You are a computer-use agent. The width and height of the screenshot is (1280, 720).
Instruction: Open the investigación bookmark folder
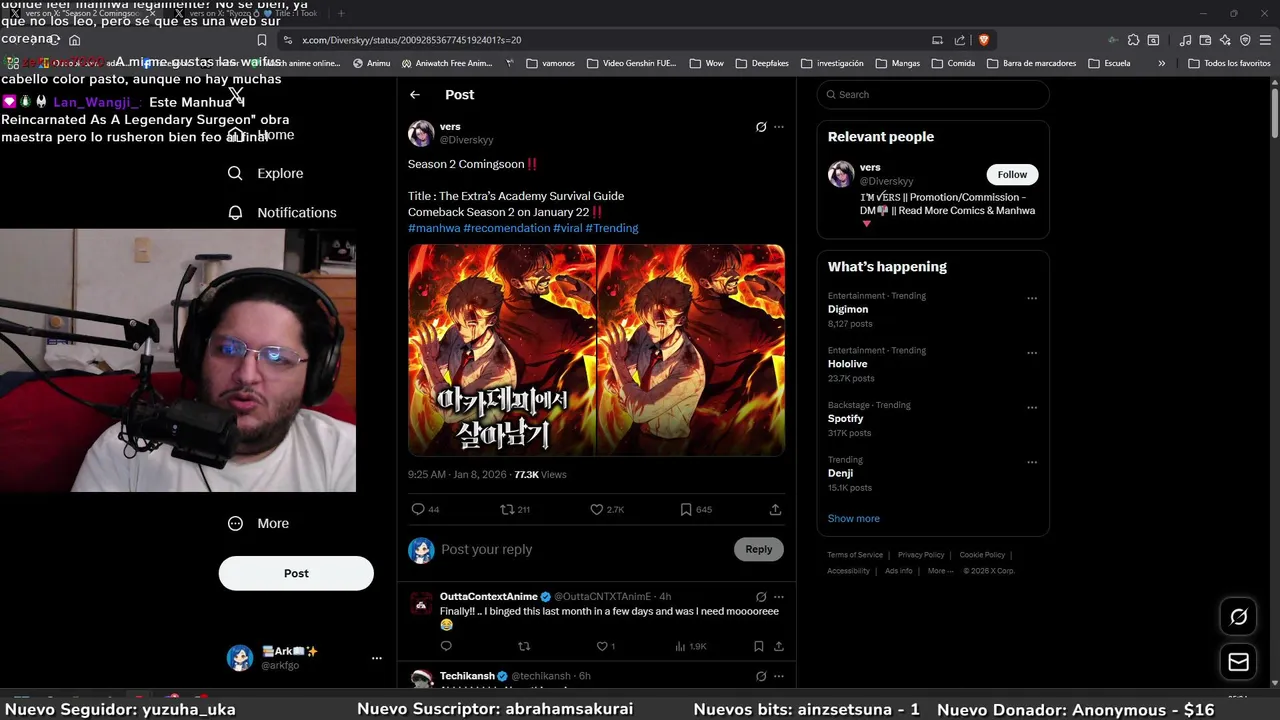pyautogui.click(x=832, y=63)
